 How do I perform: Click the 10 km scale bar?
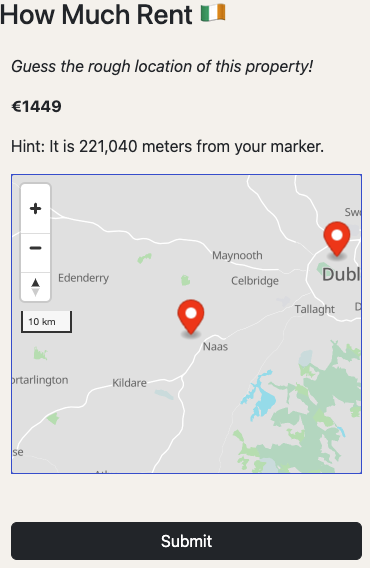coord(46,322)
